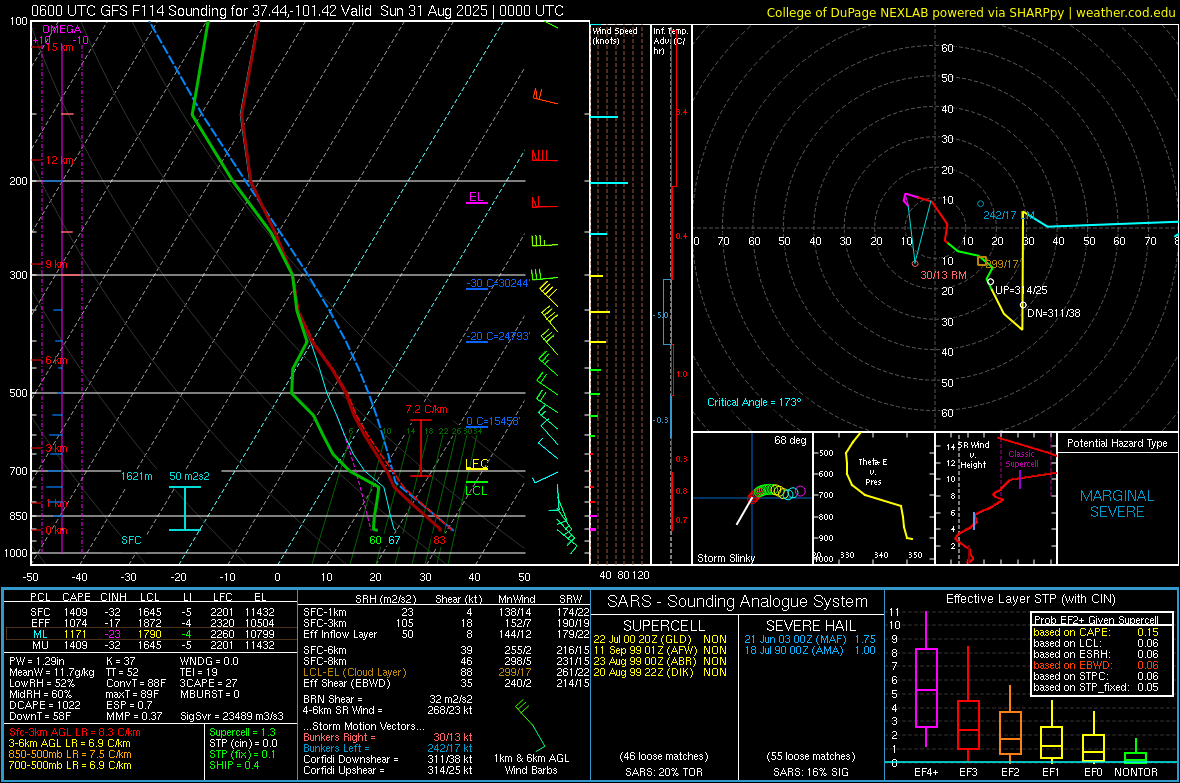1180x783 pixels.
Task: Click the Wind Speed (knots) panel header
Action: tap(615, 35)
